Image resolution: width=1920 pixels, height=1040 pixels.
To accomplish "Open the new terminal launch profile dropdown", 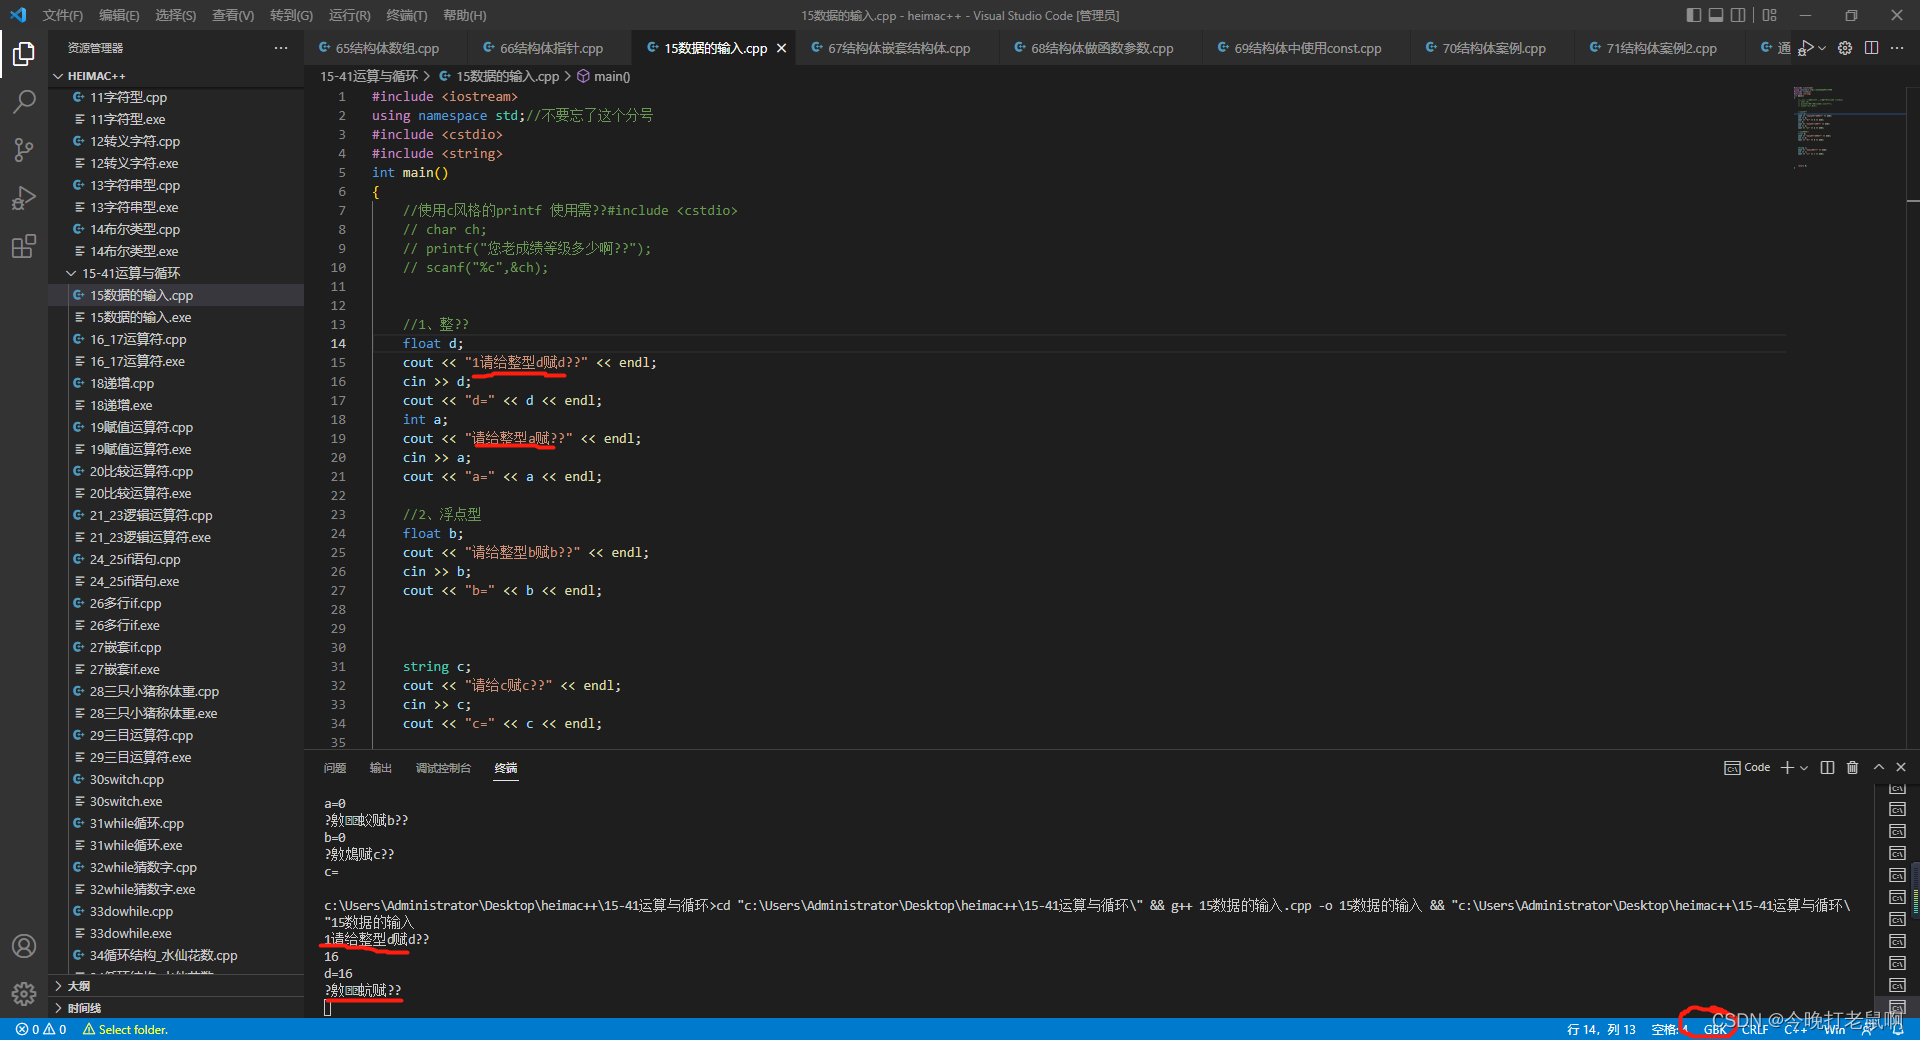I will 1804,768.
